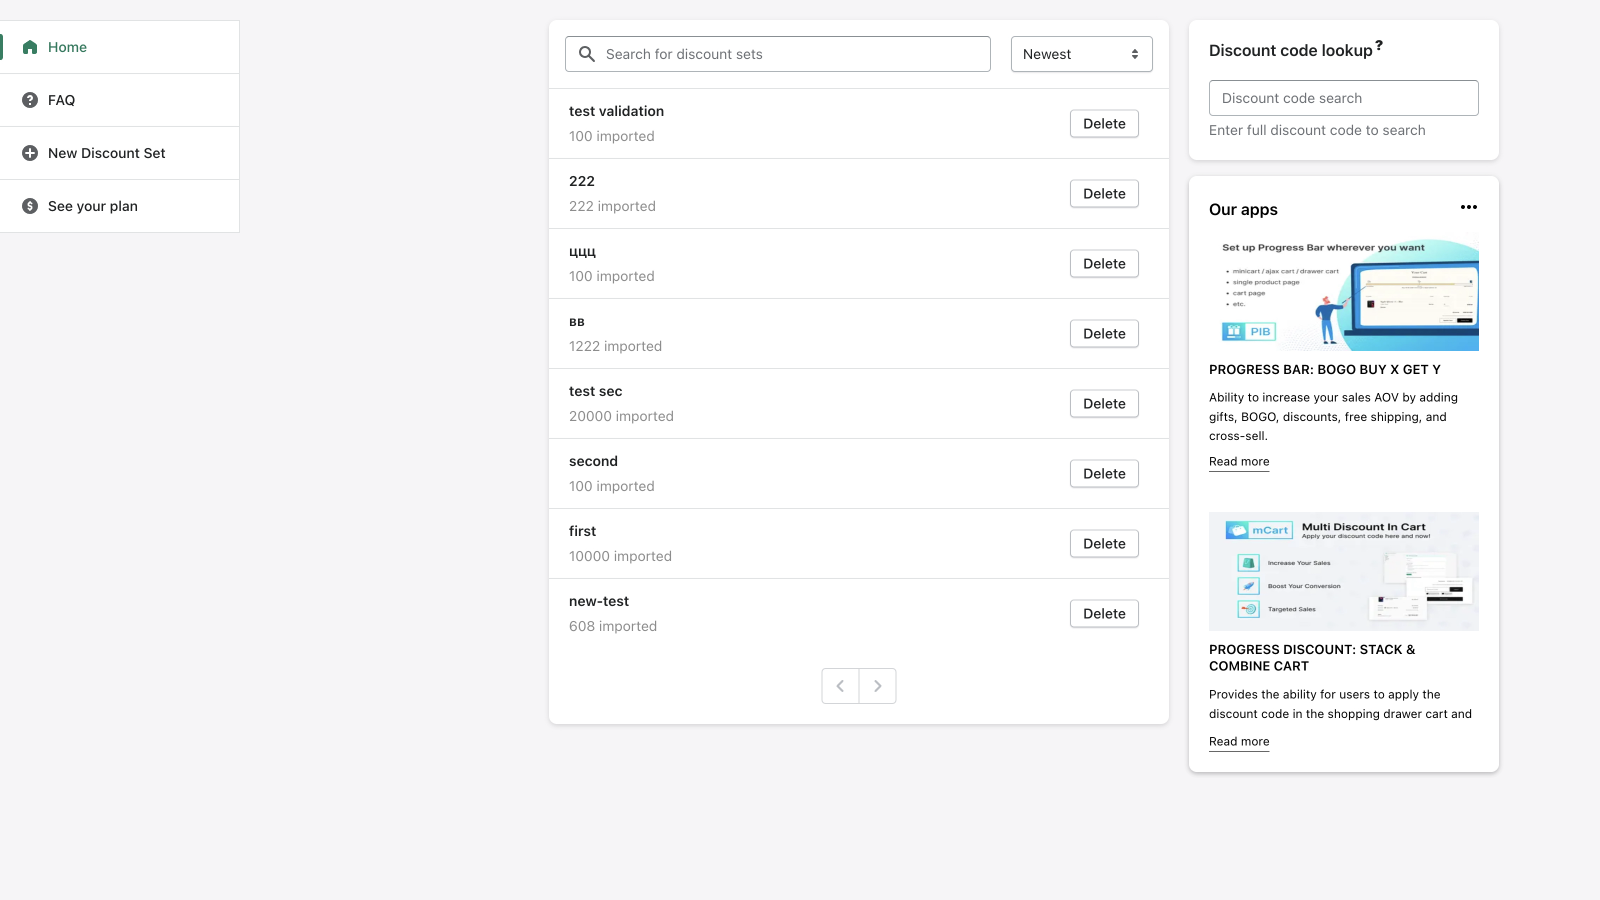The width and height of the screenshot is (1600, 900).
Task: Click the plus icon for New Discount Set
Action: (x=29, y=153)
